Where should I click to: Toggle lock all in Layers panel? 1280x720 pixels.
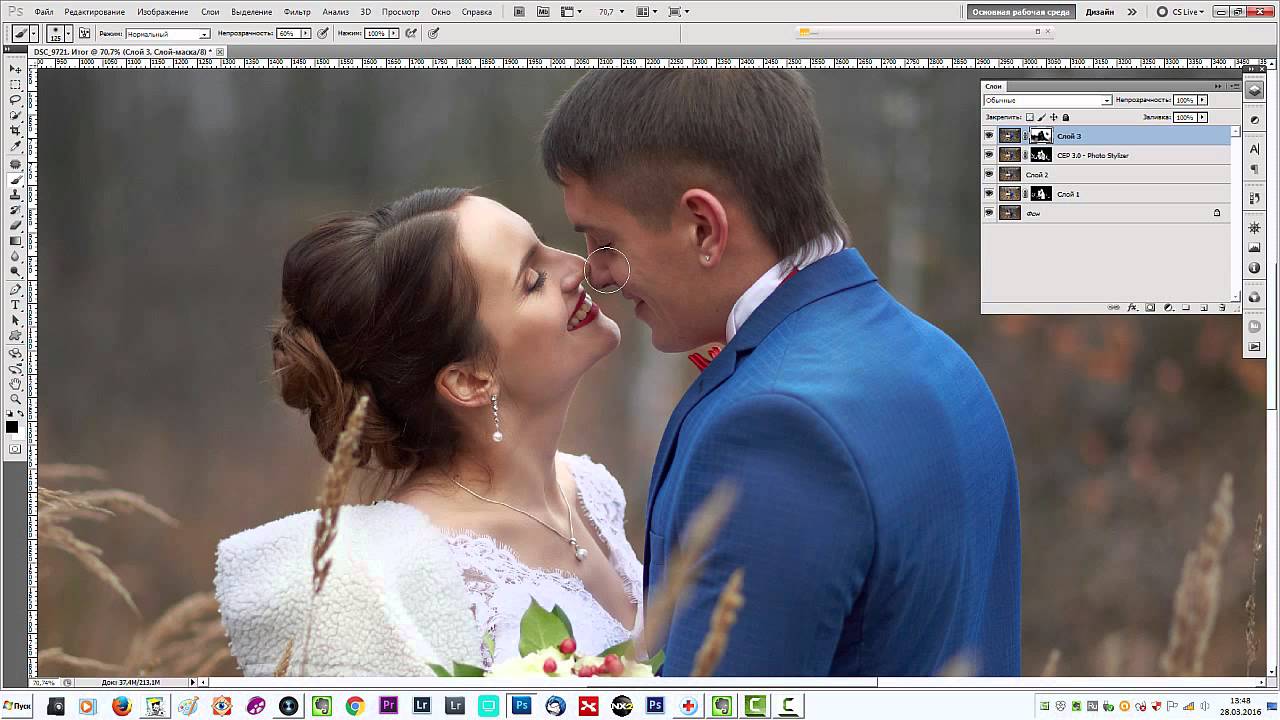coord(1066,117)
